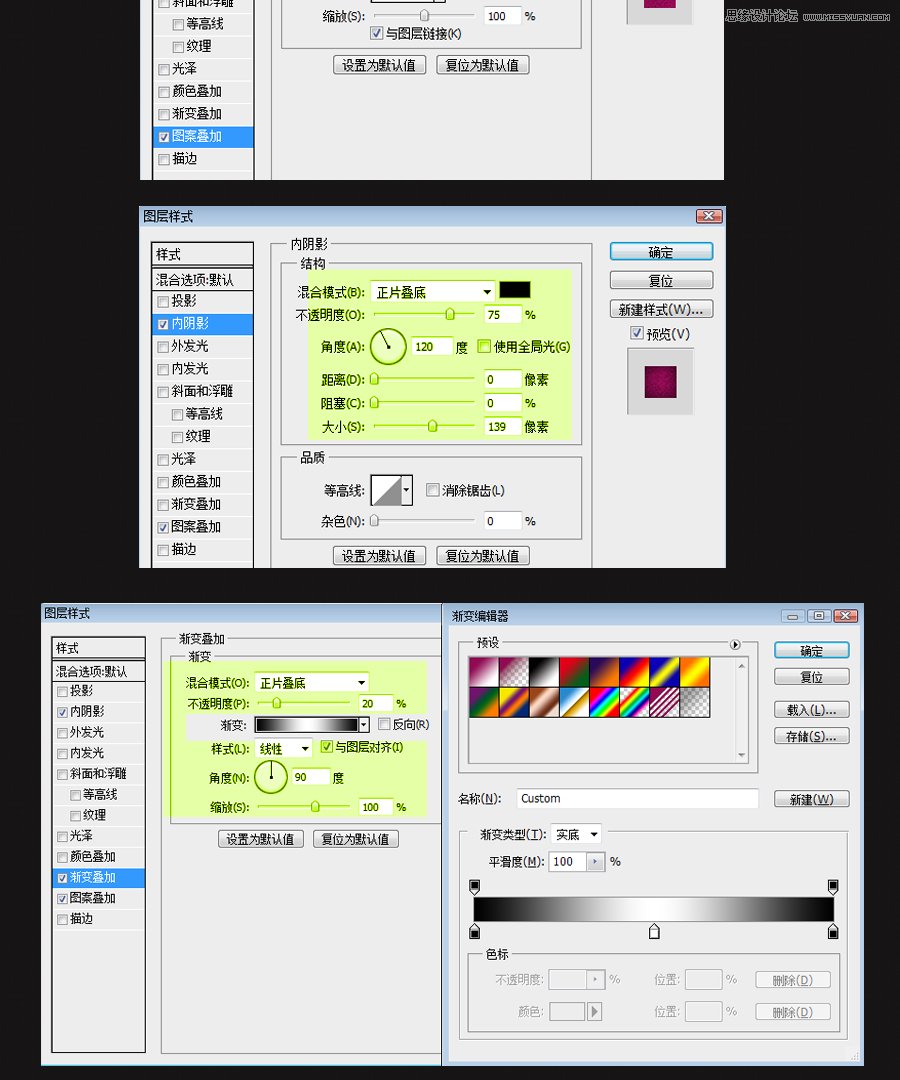
Task: Click the 角度 field showing 120
Action: point(432,346)
